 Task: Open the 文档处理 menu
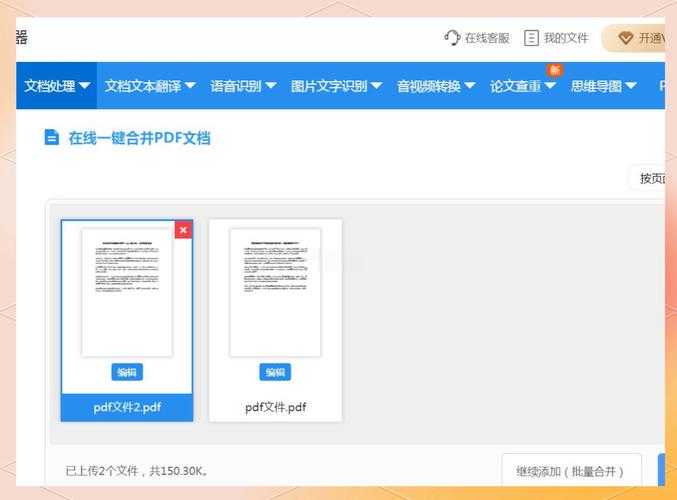click(57, 85)
